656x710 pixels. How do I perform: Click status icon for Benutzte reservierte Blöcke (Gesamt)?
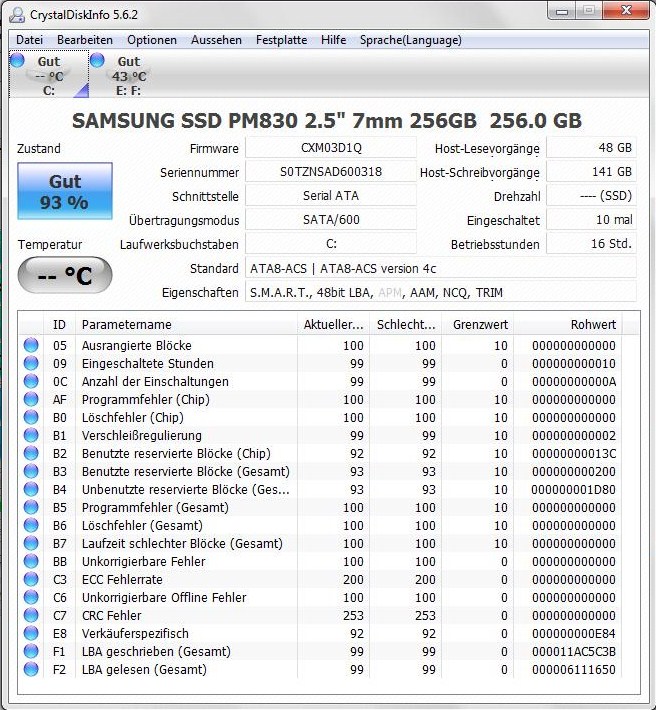[31, 471]
